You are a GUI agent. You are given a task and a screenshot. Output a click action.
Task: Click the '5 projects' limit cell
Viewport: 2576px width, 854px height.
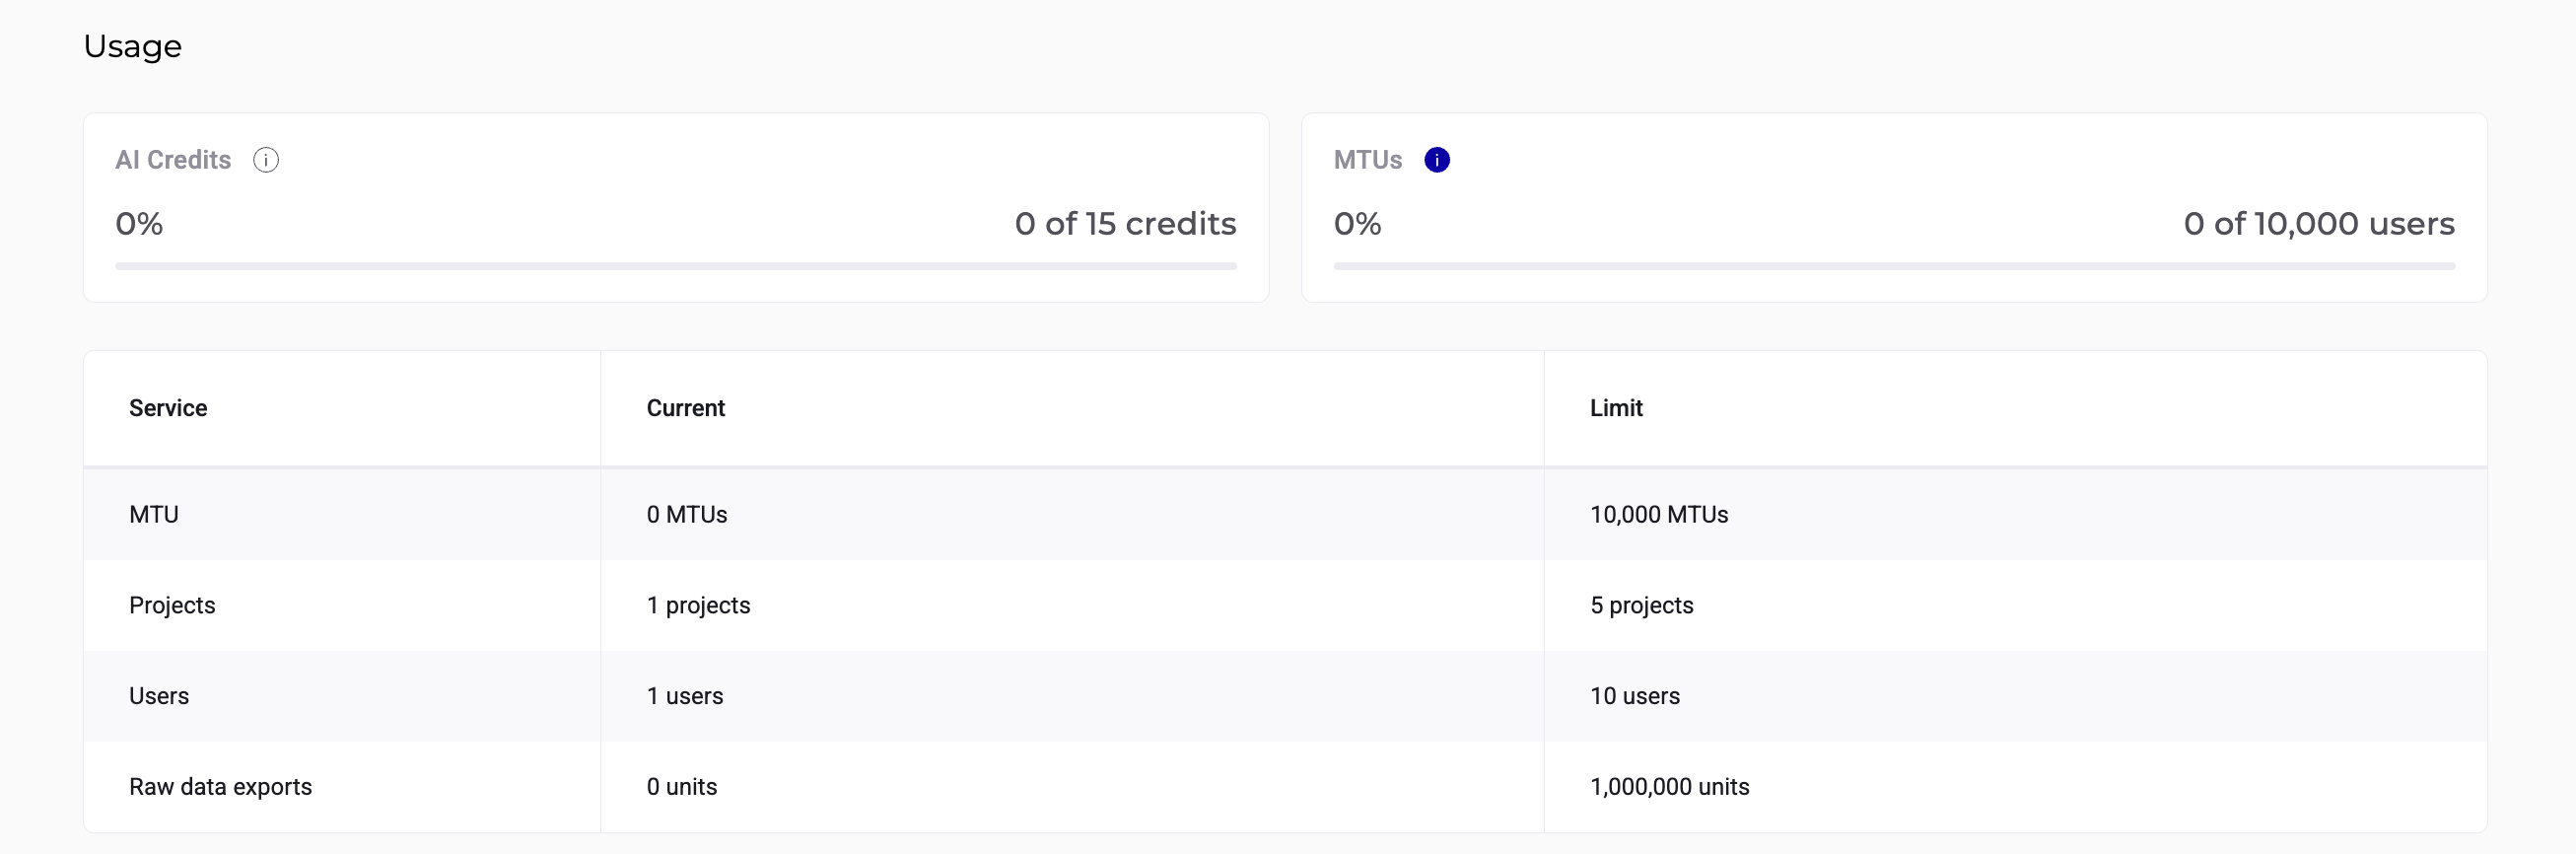click(x=1641, y=605)
